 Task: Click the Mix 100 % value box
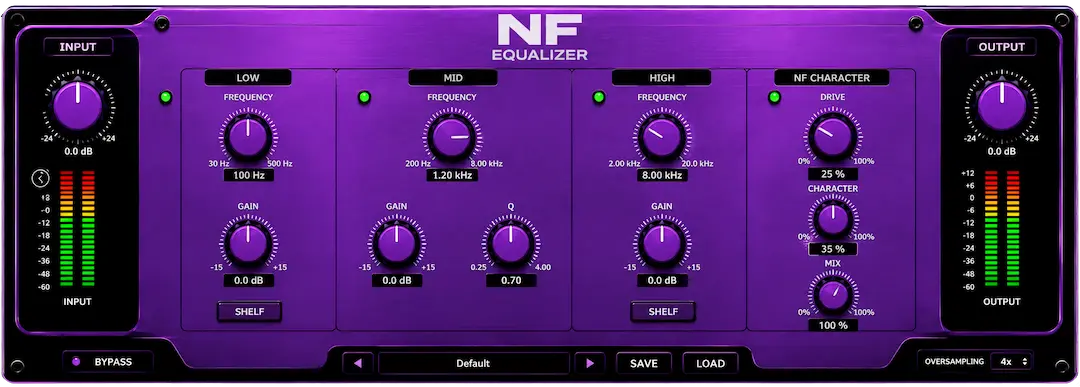click(x=833, y=325)
